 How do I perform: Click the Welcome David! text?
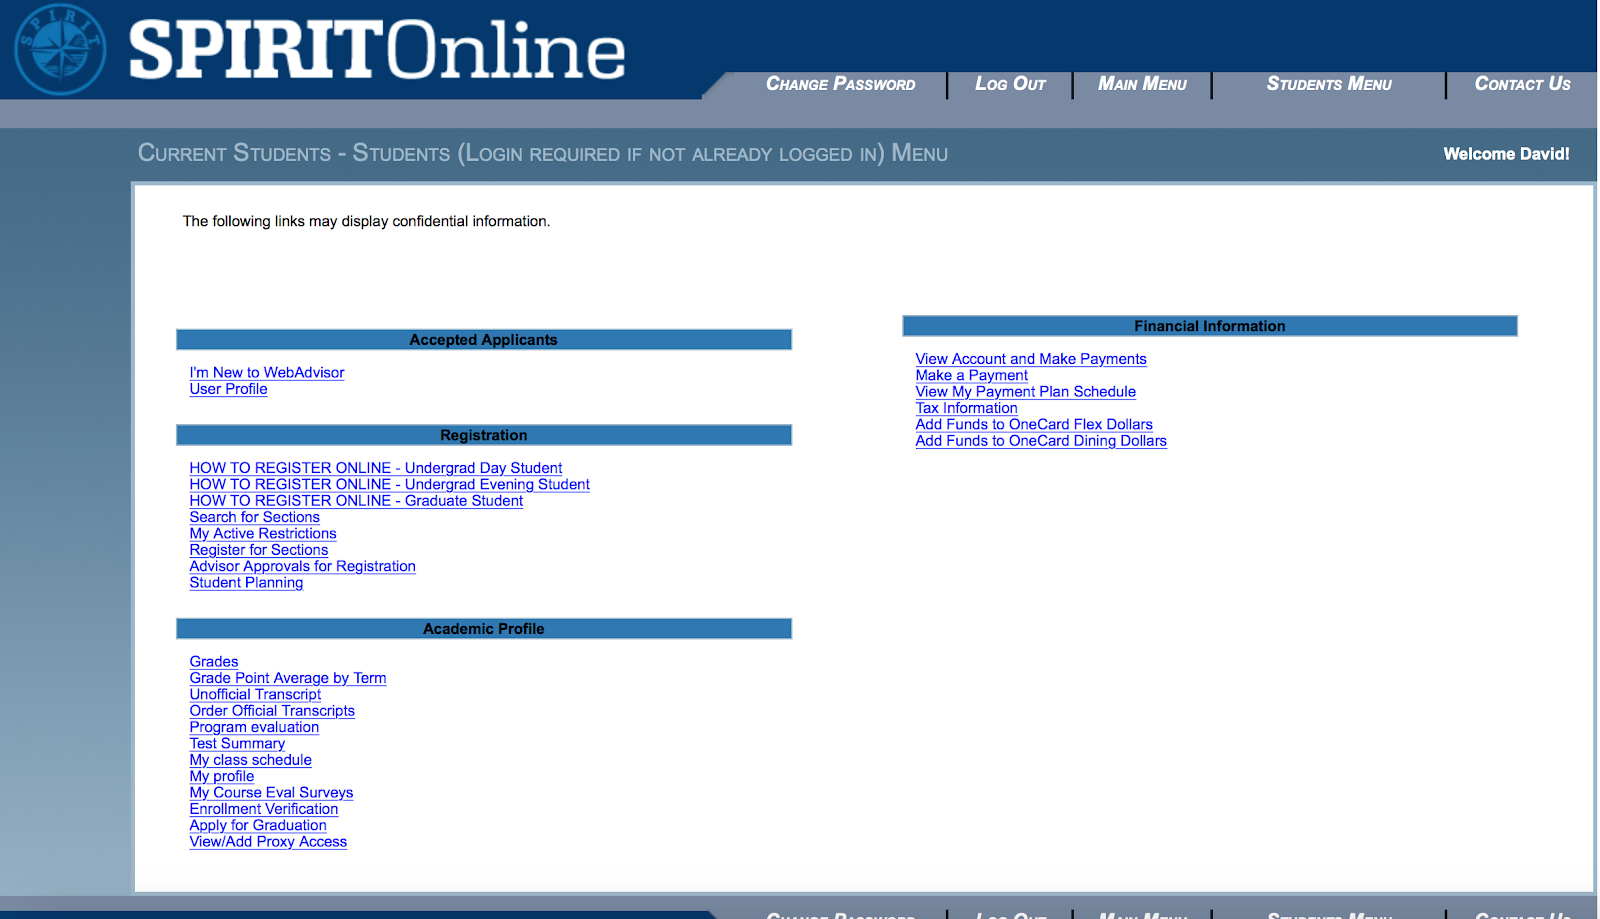1506,154
